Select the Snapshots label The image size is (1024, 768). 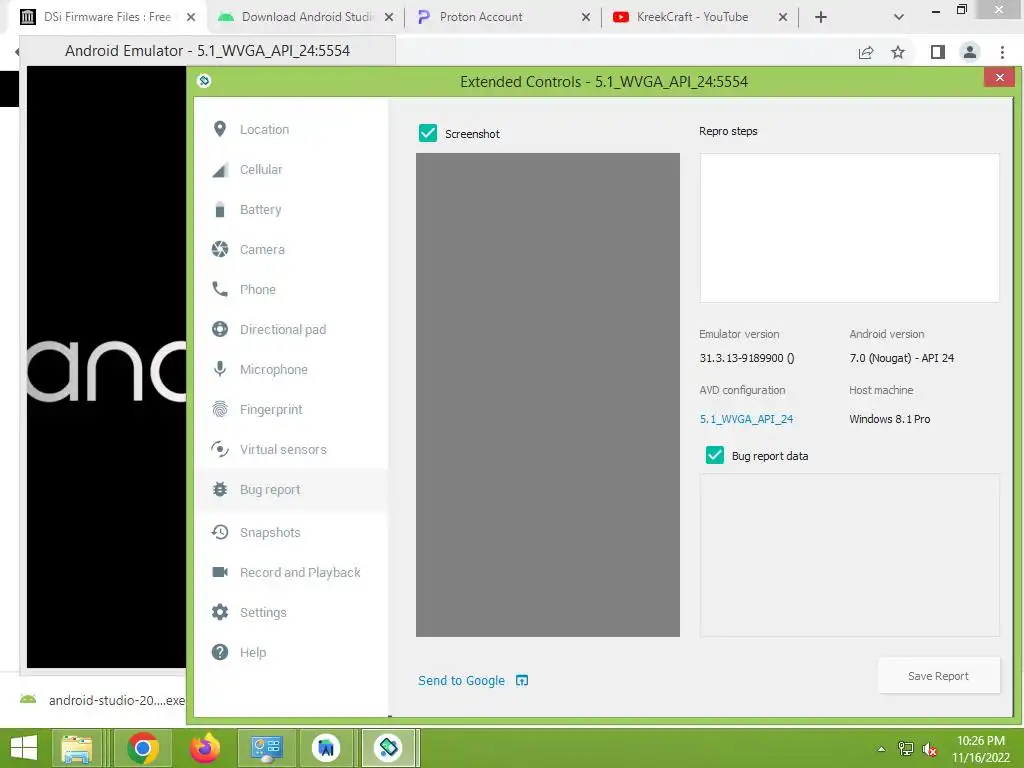(x=270, y=533)
